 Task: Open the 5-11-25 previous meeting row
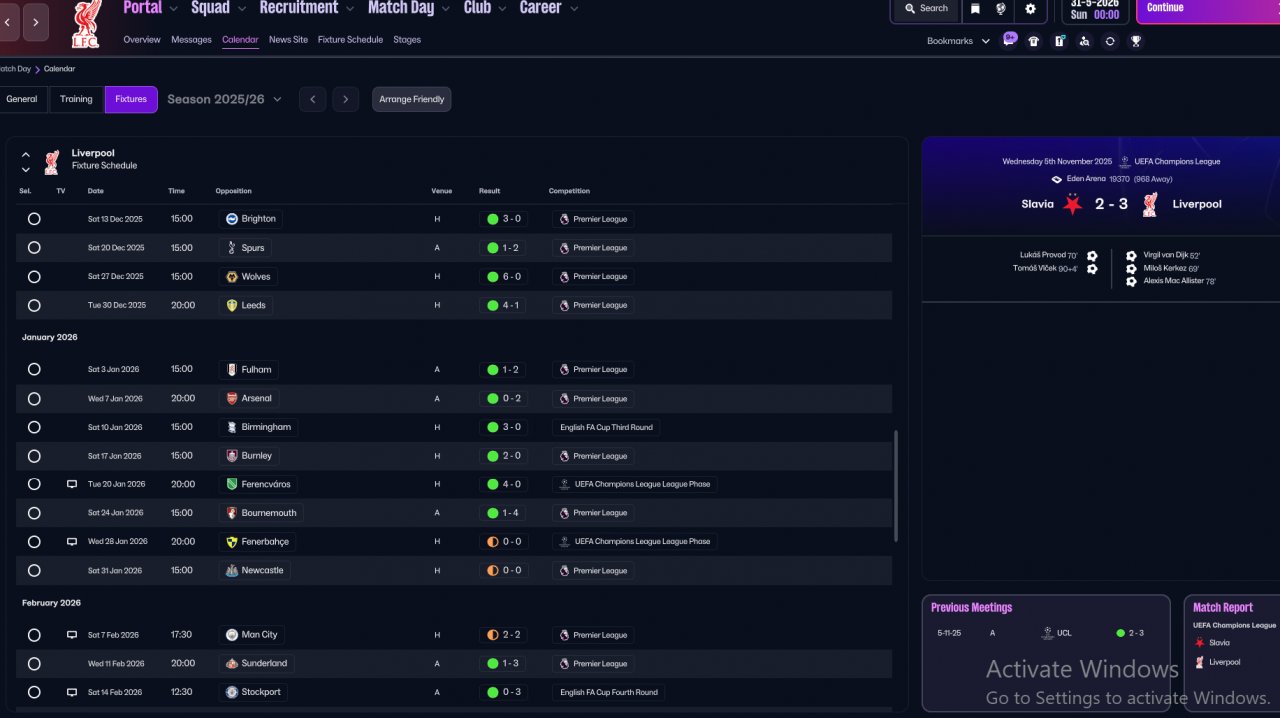[x=1045, y=633]
